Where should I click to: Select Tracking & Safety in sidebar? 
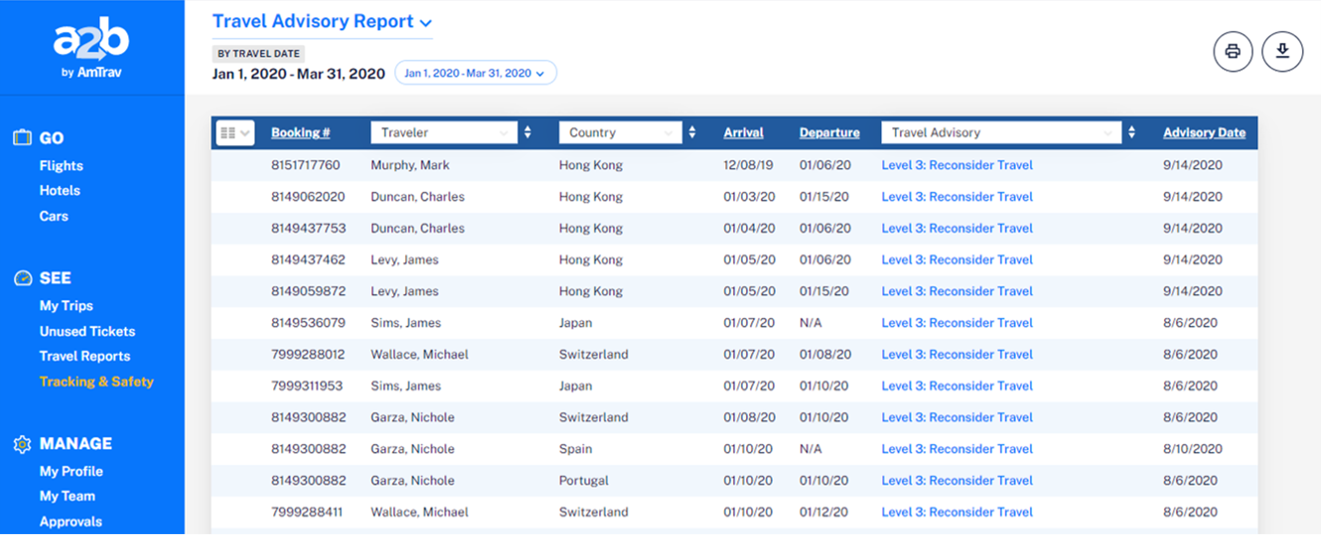click(x=96, y=381)
